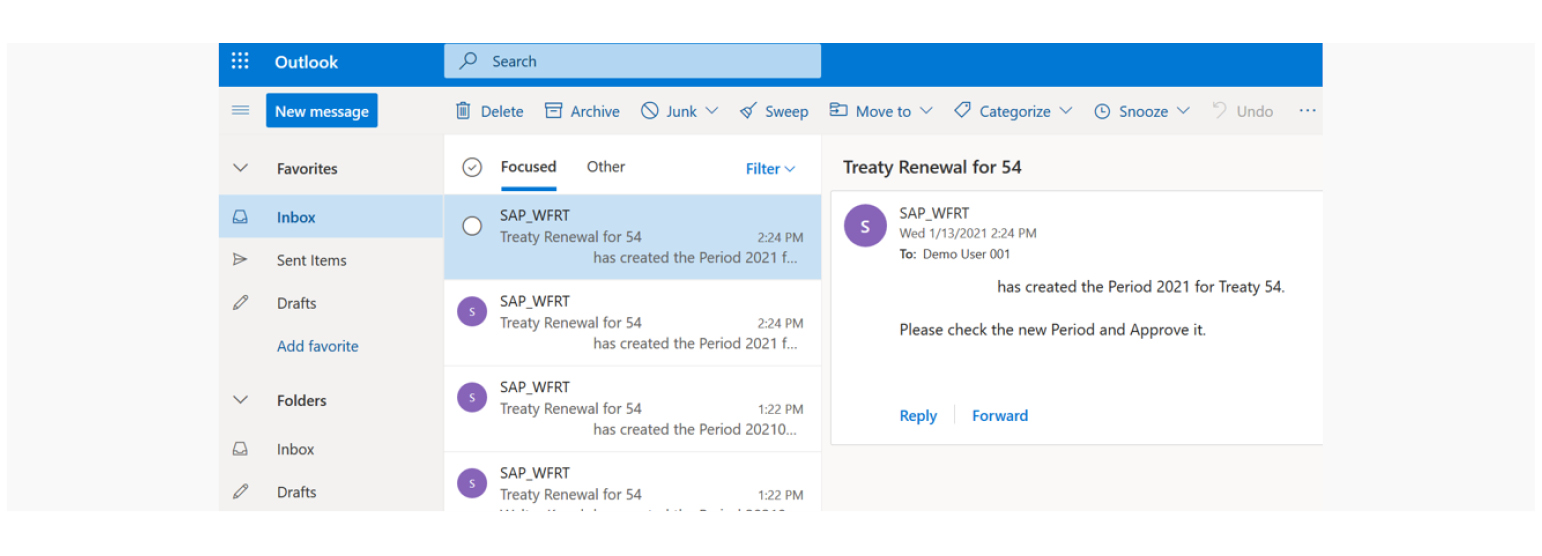Click the Folders Drafts pencil icon

(x=240, y=492)
